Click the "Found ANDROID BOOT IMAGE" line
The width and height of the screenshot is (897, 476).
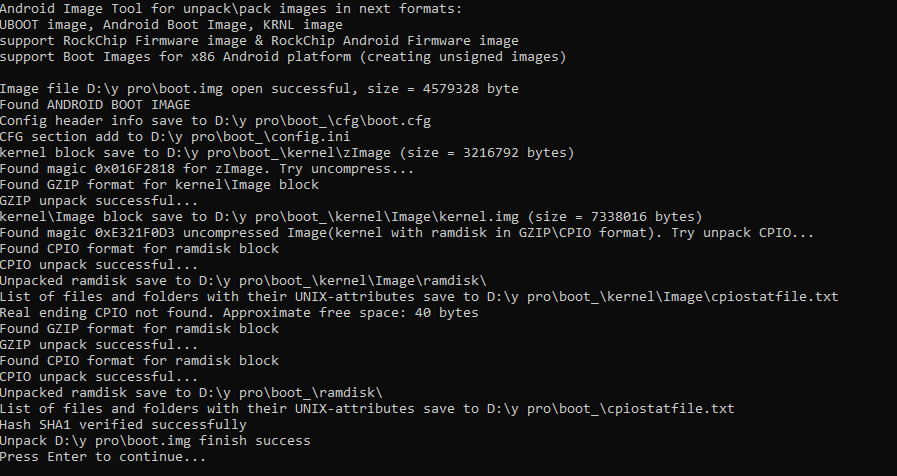point(95,104)
